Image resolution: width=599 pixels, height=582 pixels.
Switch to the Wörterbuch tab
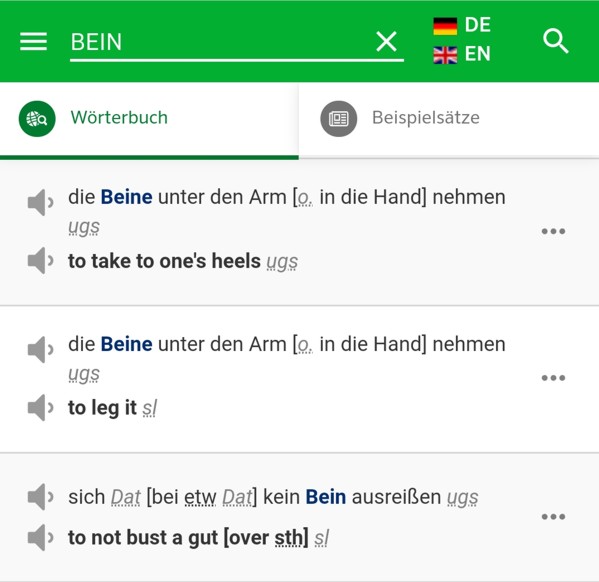point(149,119)
